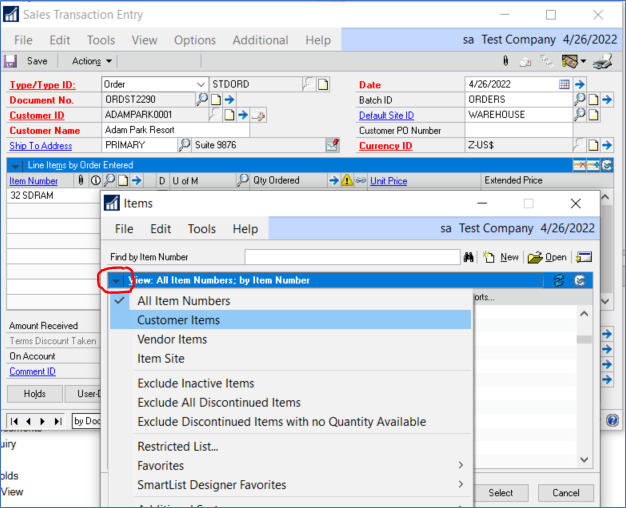The width and height of the screenshot is (626, 508).
Task: Click the refresh icon in Items view bar
Action: 559,280
